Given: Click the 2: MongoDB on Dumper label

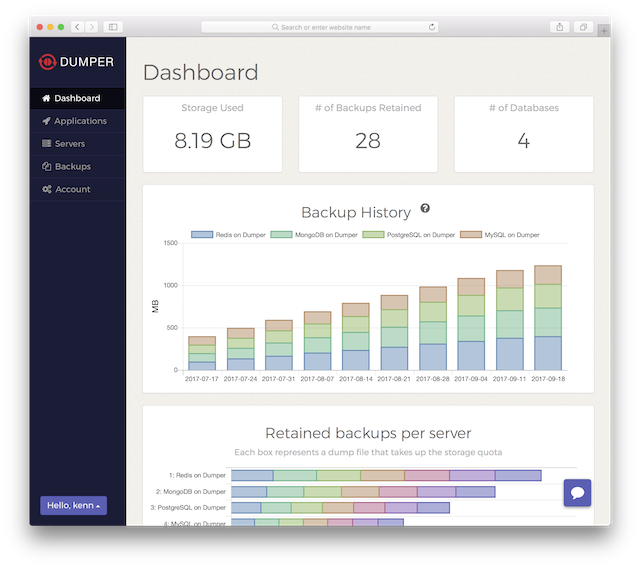Looking at the screenshot, I should (x=191, y=492).
